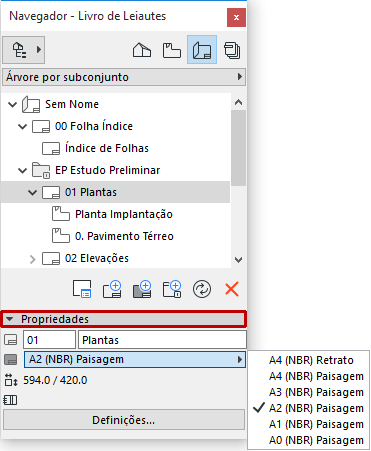Image resolution: width=371 pixels, height=451 pixels.
Task: Click the red Delete X icon
Action: click(x=232, y=289)
